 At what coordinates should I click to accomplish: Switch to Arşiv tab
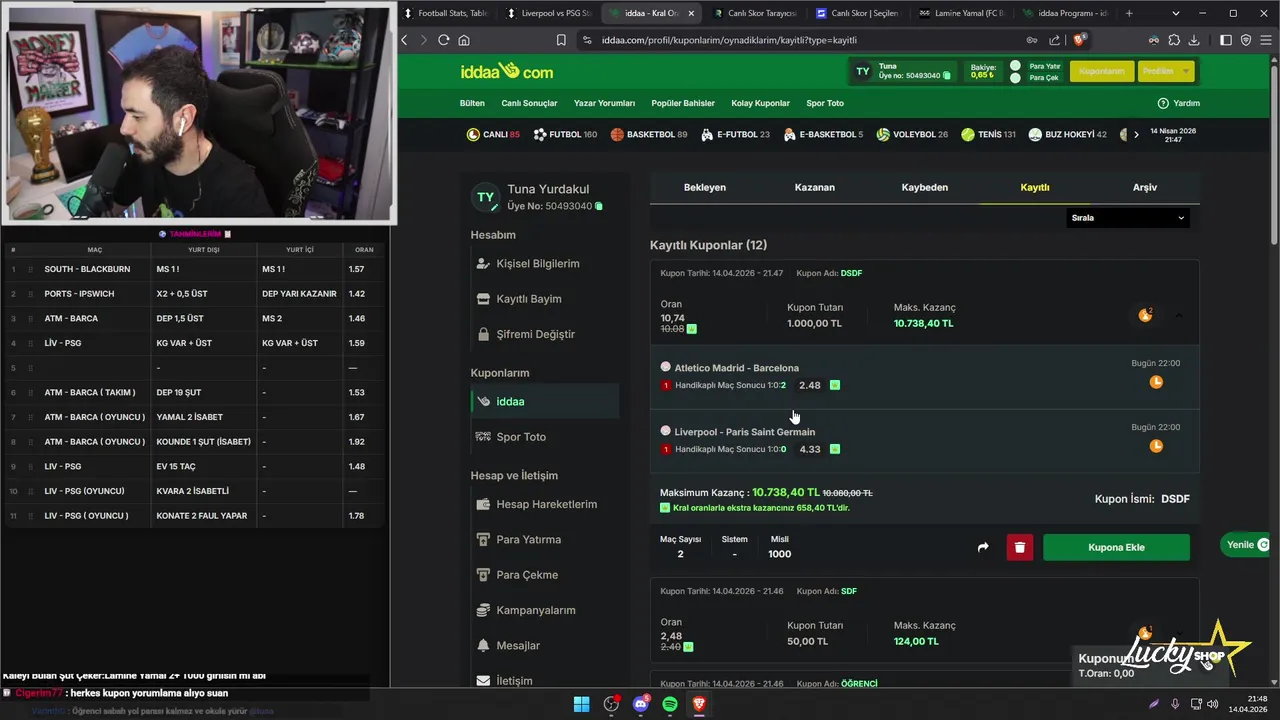coord(1145,187)
